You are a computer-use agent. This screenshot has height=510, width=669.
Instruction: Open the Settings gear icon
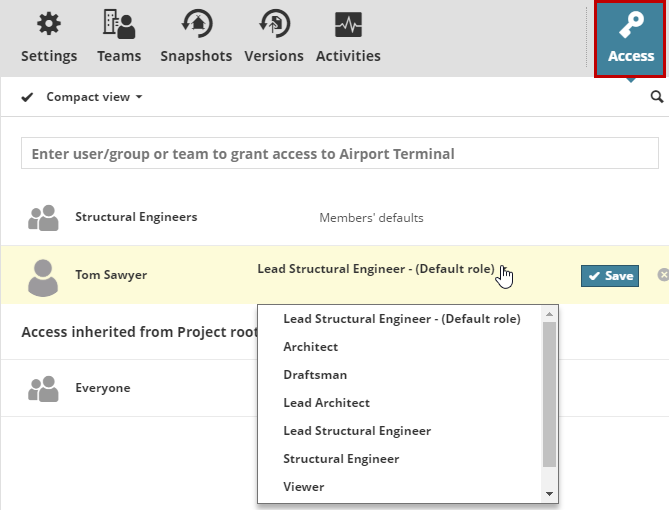48,26
